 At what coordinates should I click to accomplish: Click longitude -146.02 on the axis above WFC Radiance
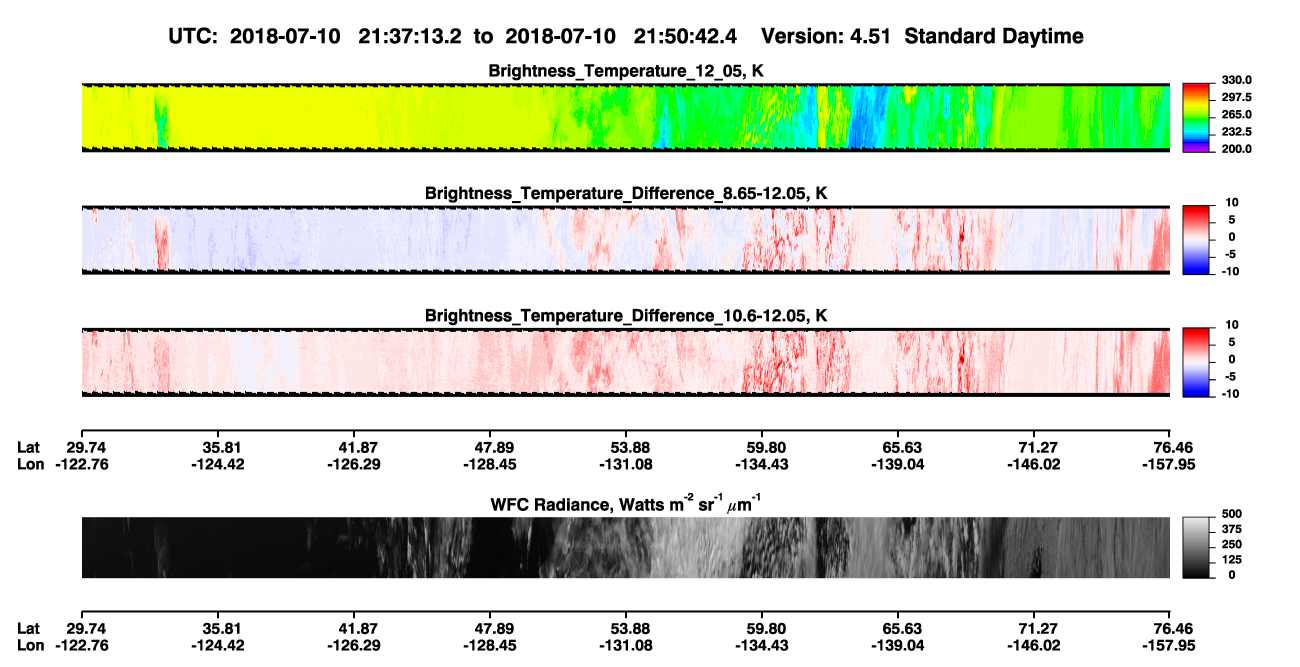pos(1034,464)
